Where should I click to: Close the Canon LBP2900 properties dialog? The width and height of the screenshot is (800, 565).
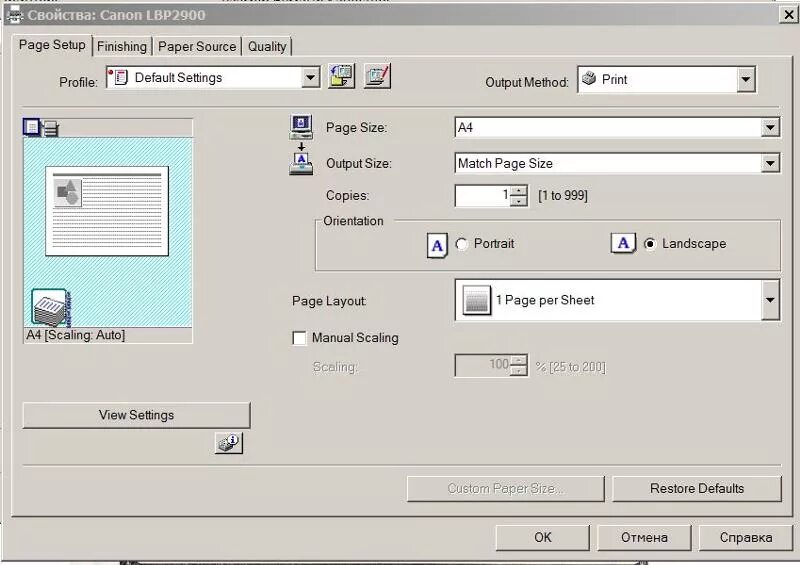(788, 15)
